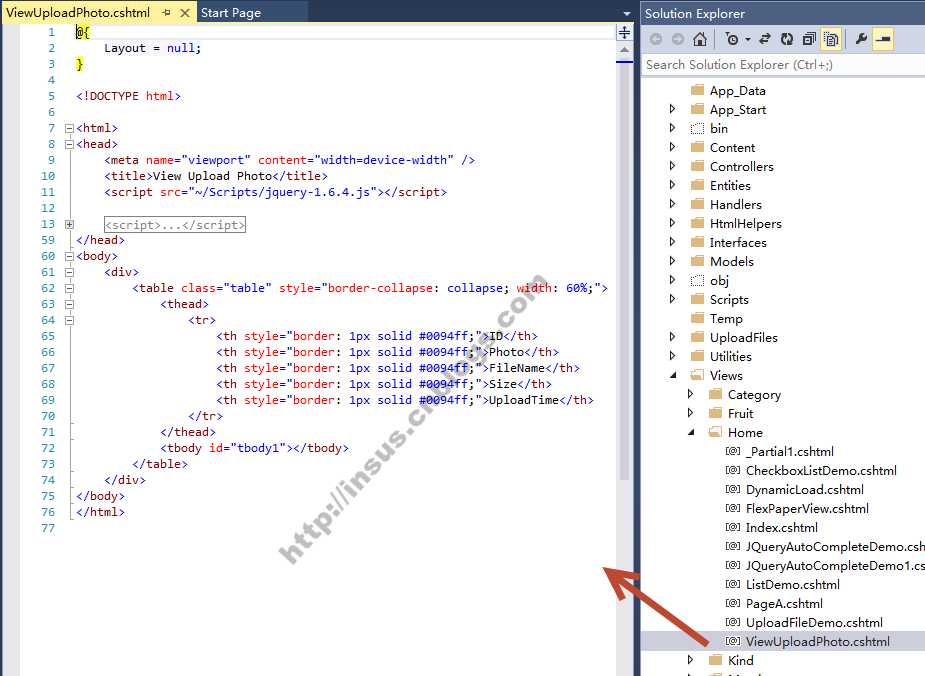Open DynamicLoad.cshtml file
Screen dimensions: 925x676
pos(805,490)
